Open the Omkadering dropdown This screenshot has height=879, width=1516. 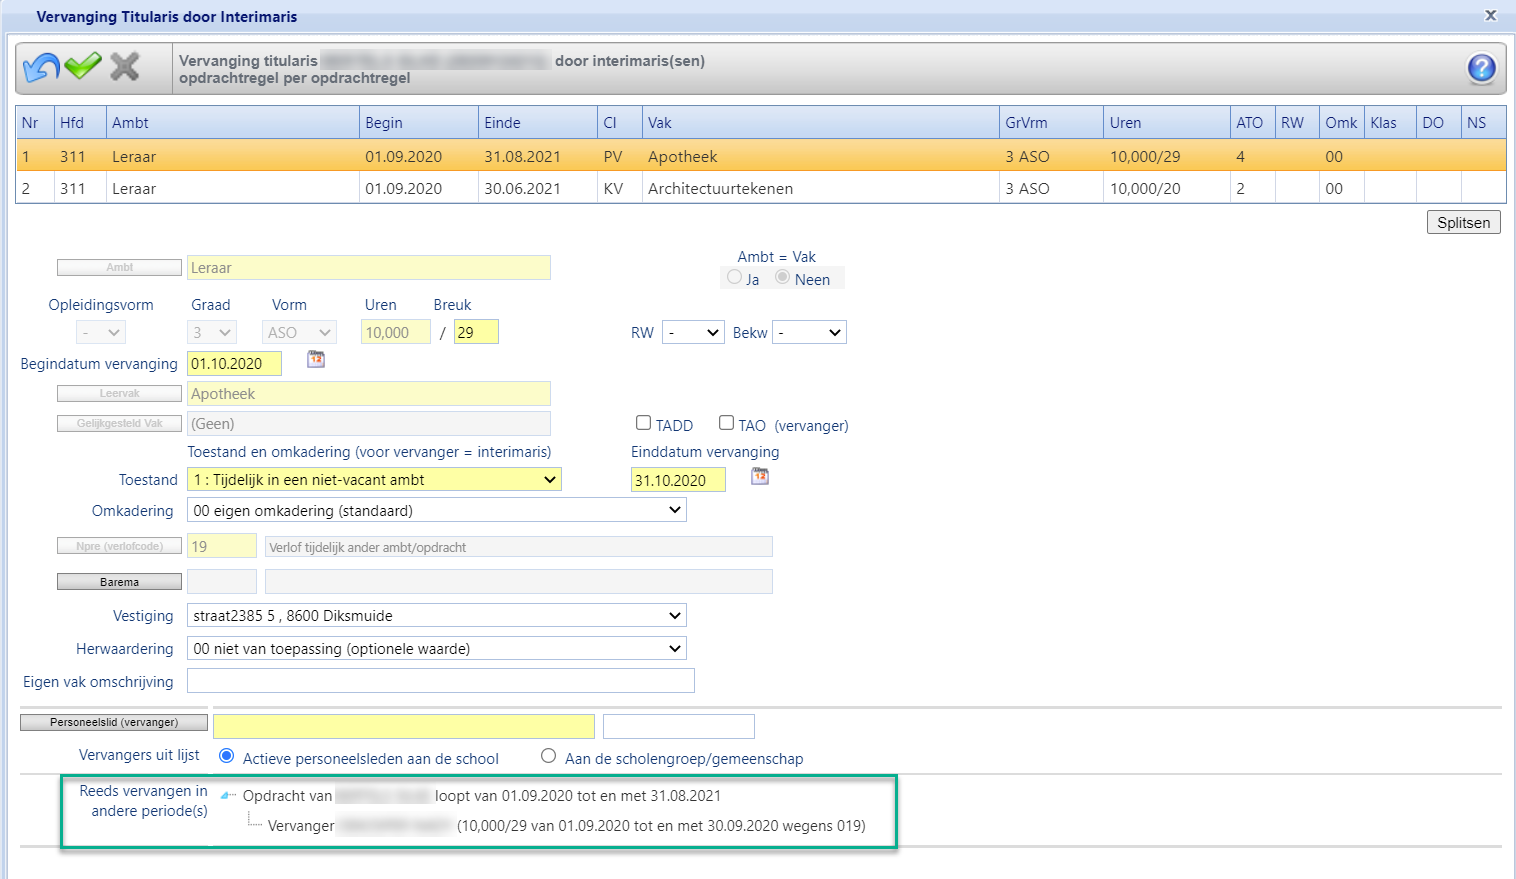click(x=437, y=511)
